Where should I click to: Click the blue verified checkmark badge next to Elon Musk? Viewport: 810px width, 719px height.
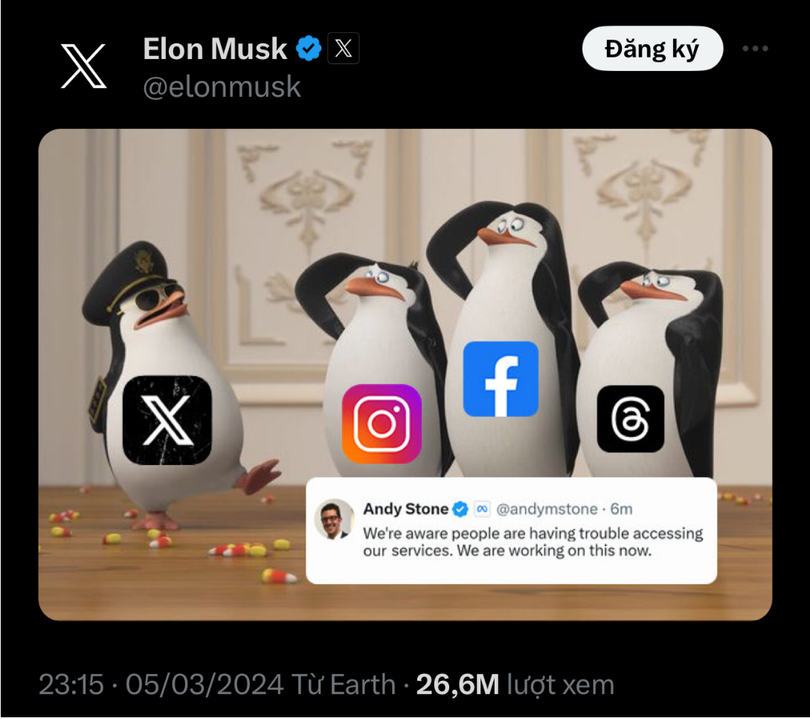[x=308, y=49]
